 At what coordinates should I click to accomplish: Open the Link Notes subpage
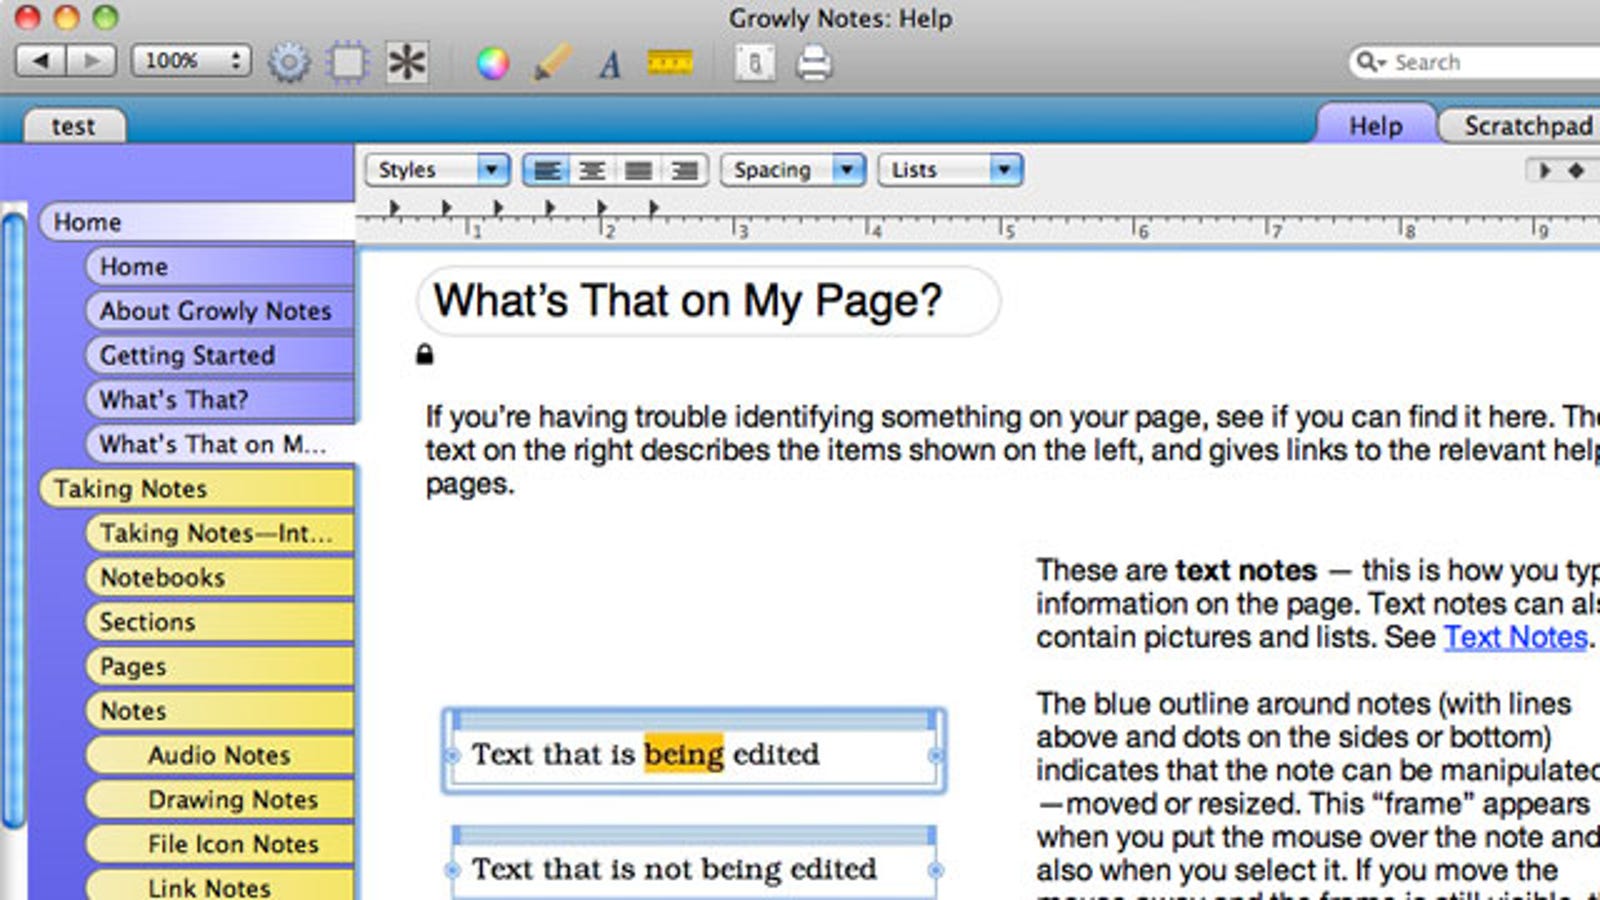pos(220,886)
